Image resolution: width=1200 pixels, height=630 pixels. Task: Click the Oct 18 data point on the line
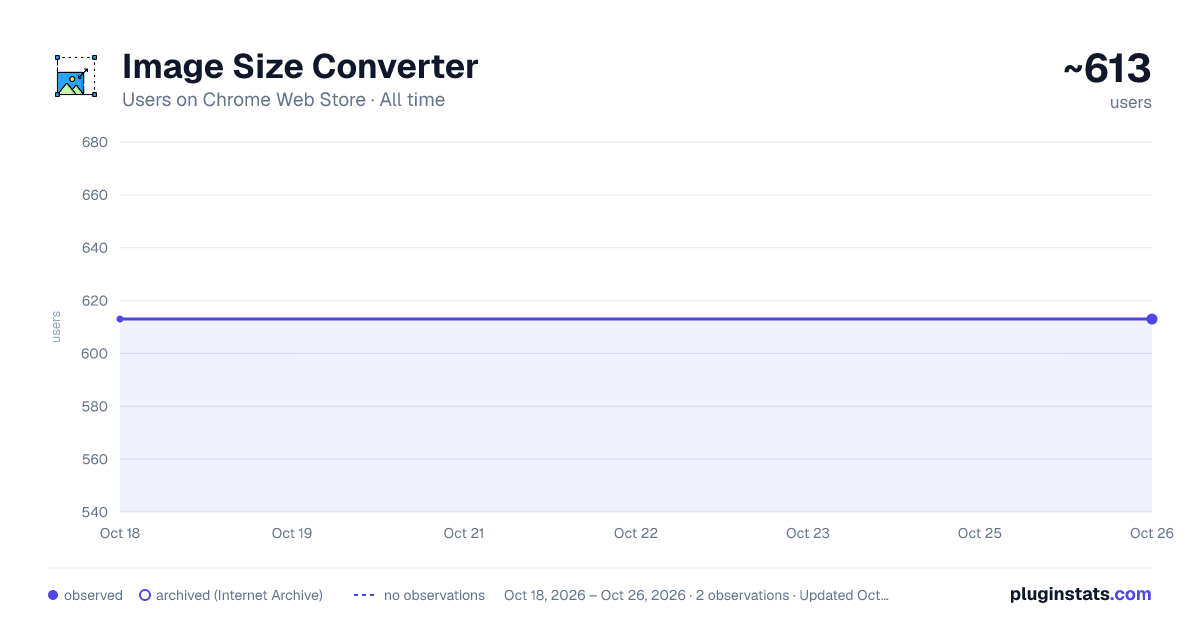coord(120,319)
